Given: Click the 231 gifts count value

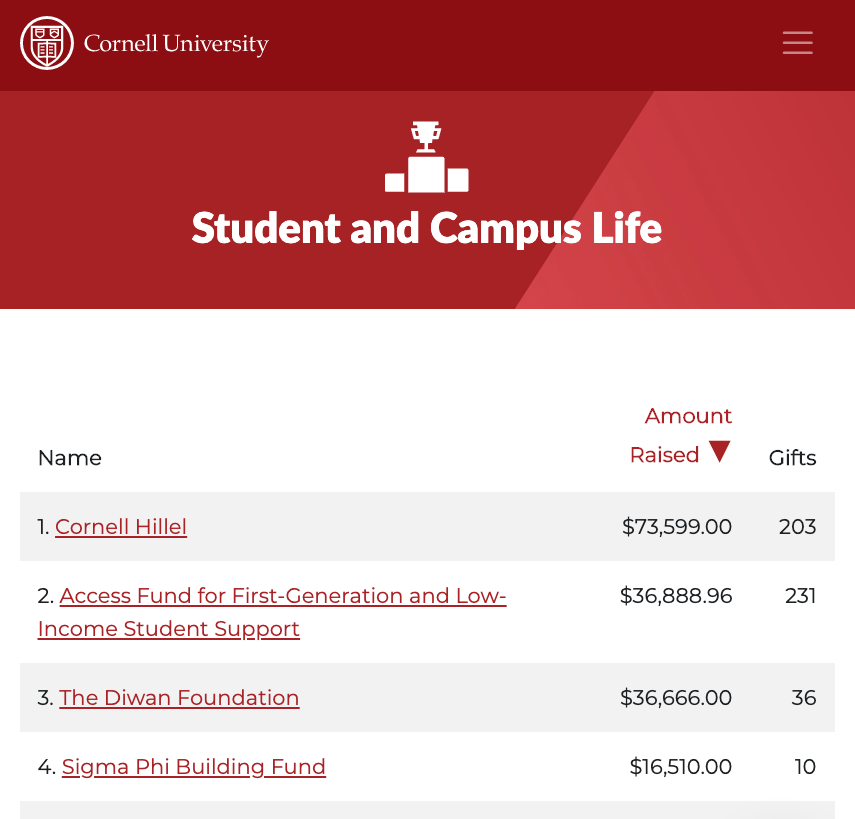Looking at the screenshot, I should point(800,595).
